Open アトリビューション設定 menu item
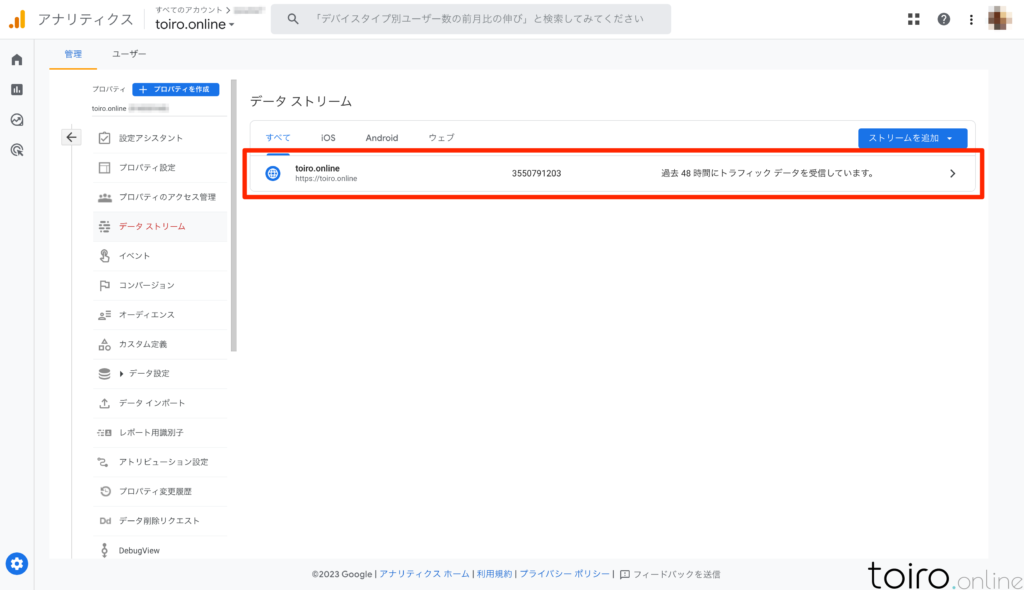This screenshot has height=590, width=1024. pyautogui.click(x=160, y=462)
